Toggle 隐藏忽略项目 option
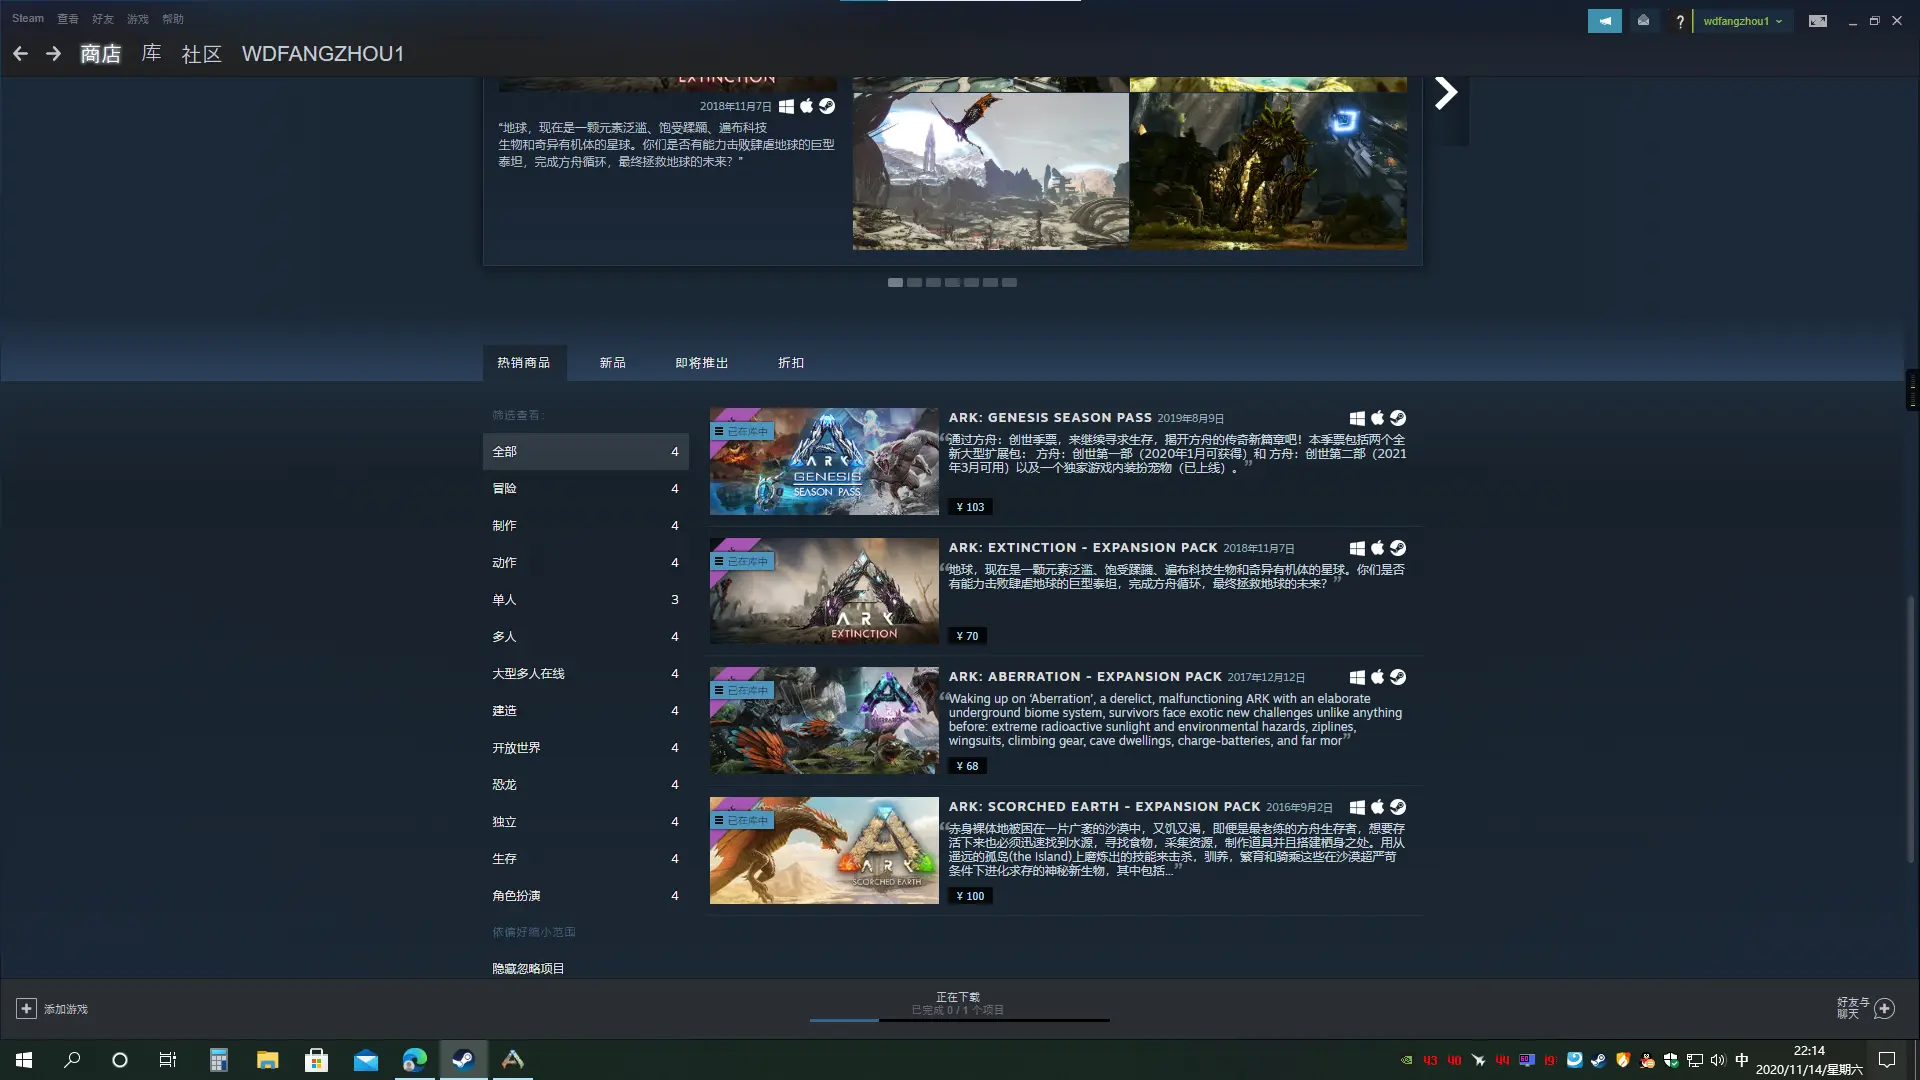This screenshot has width=1920, height=1080. point(528,969)
